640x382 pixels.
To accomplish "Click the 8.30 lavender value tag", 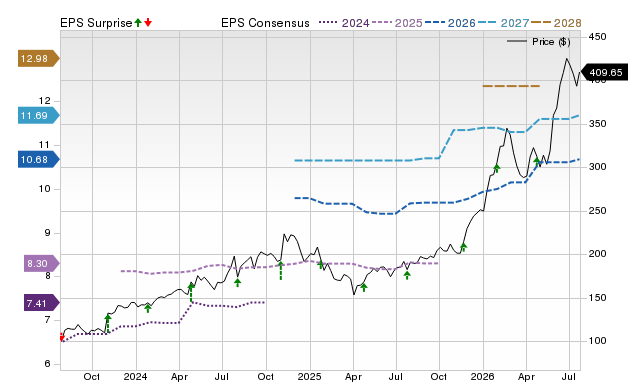I will (41, 264).
